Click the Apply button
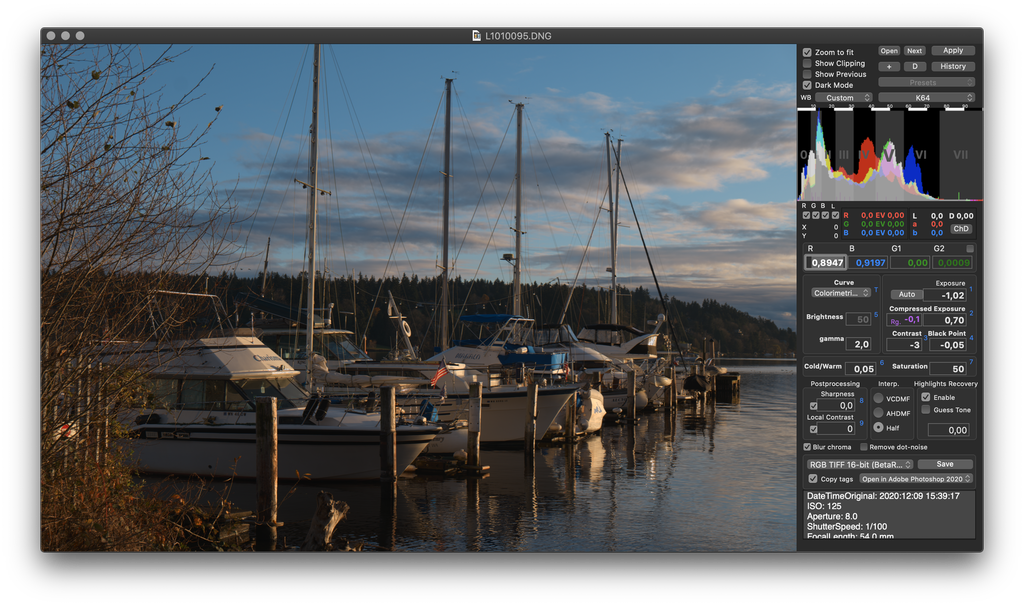 coord(953,51)
